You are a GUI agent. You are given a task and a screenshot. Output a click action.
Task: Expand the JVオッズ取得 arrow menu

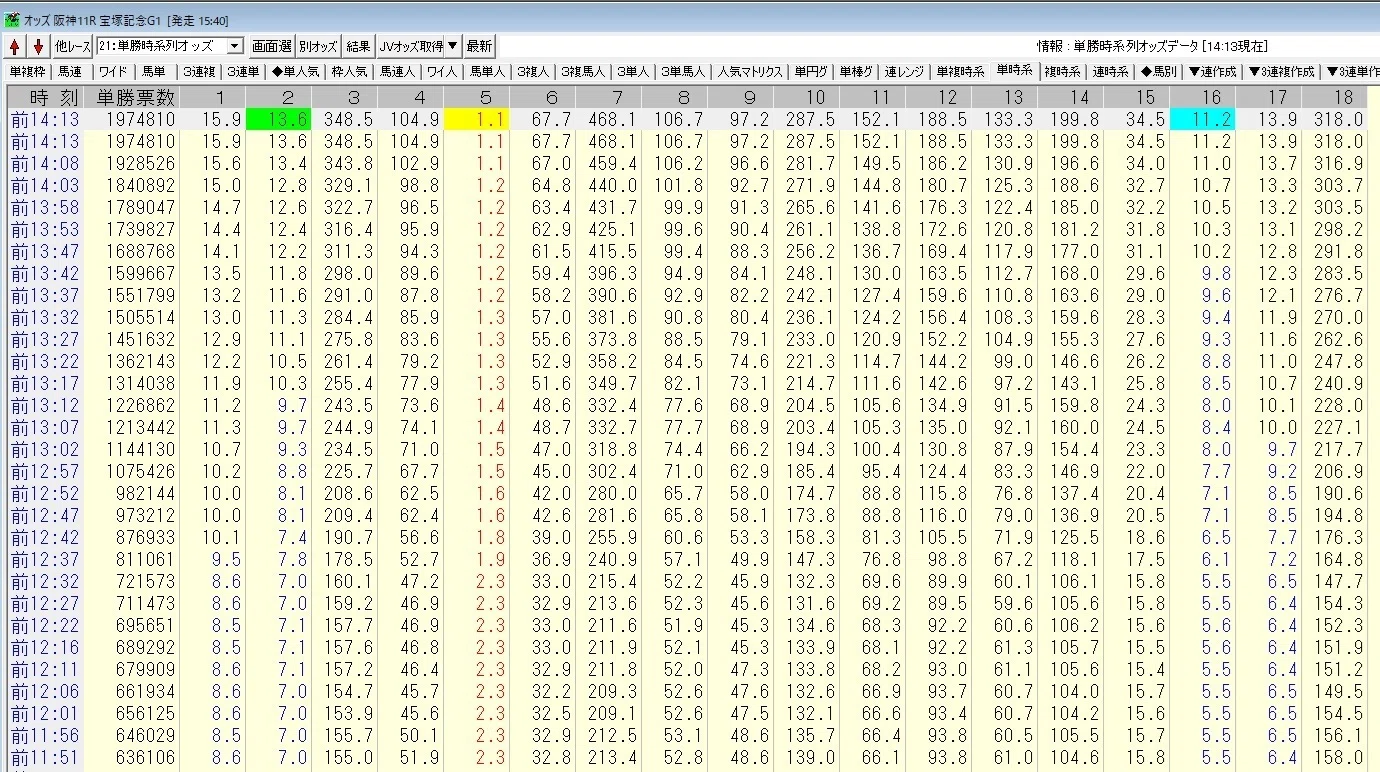tap(452, 46)
